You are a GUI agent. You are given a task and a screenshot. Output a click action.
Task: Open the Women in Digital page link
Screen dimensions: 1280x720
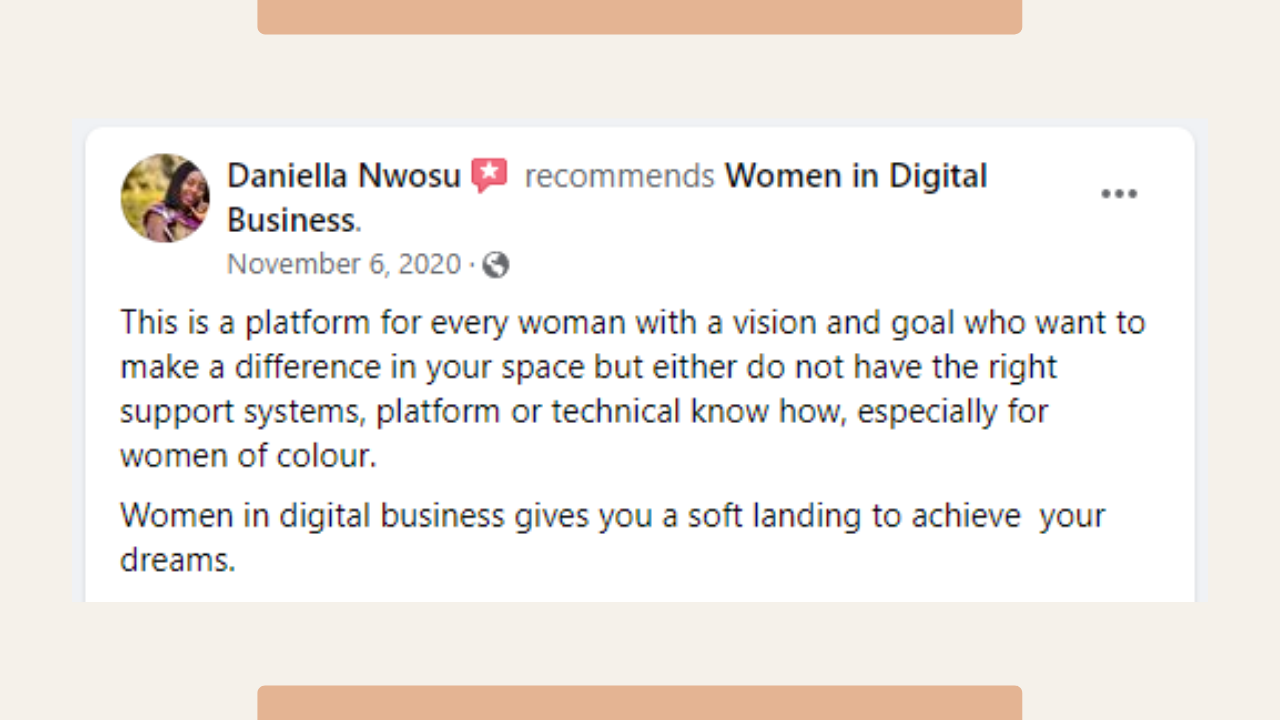pyautogui.click(x=856, y=176)
